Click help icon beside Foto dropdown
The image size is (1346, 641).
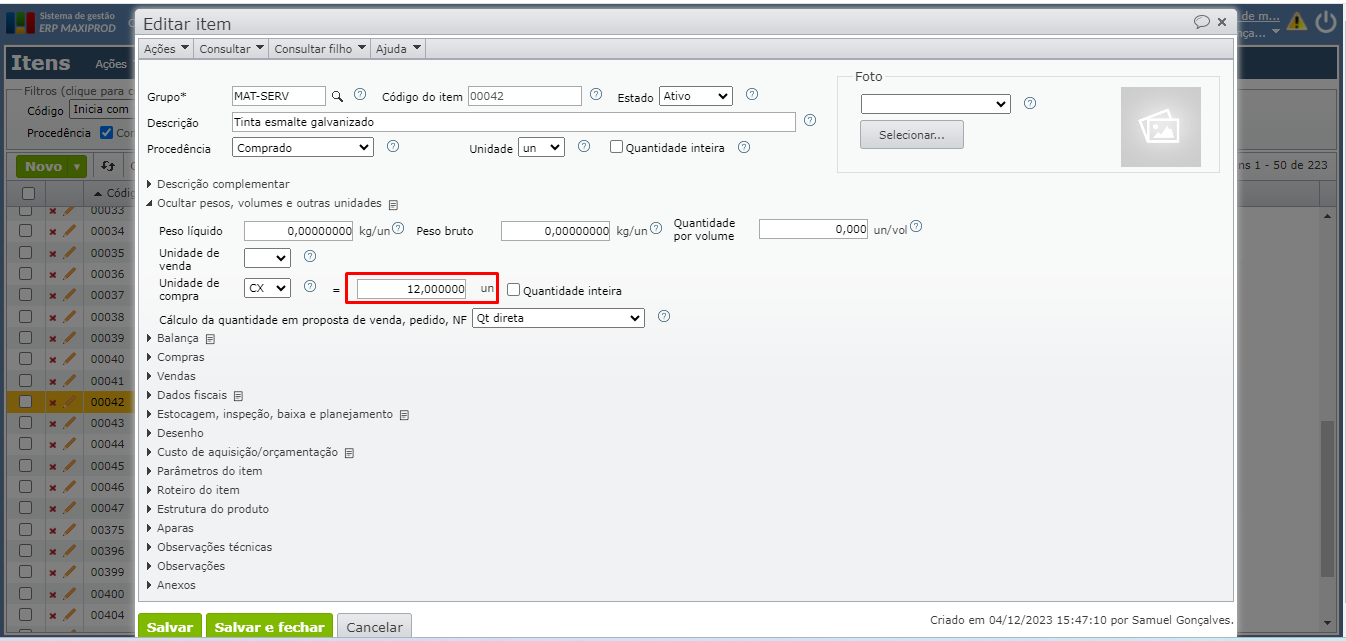click(x=1030, y=103)
